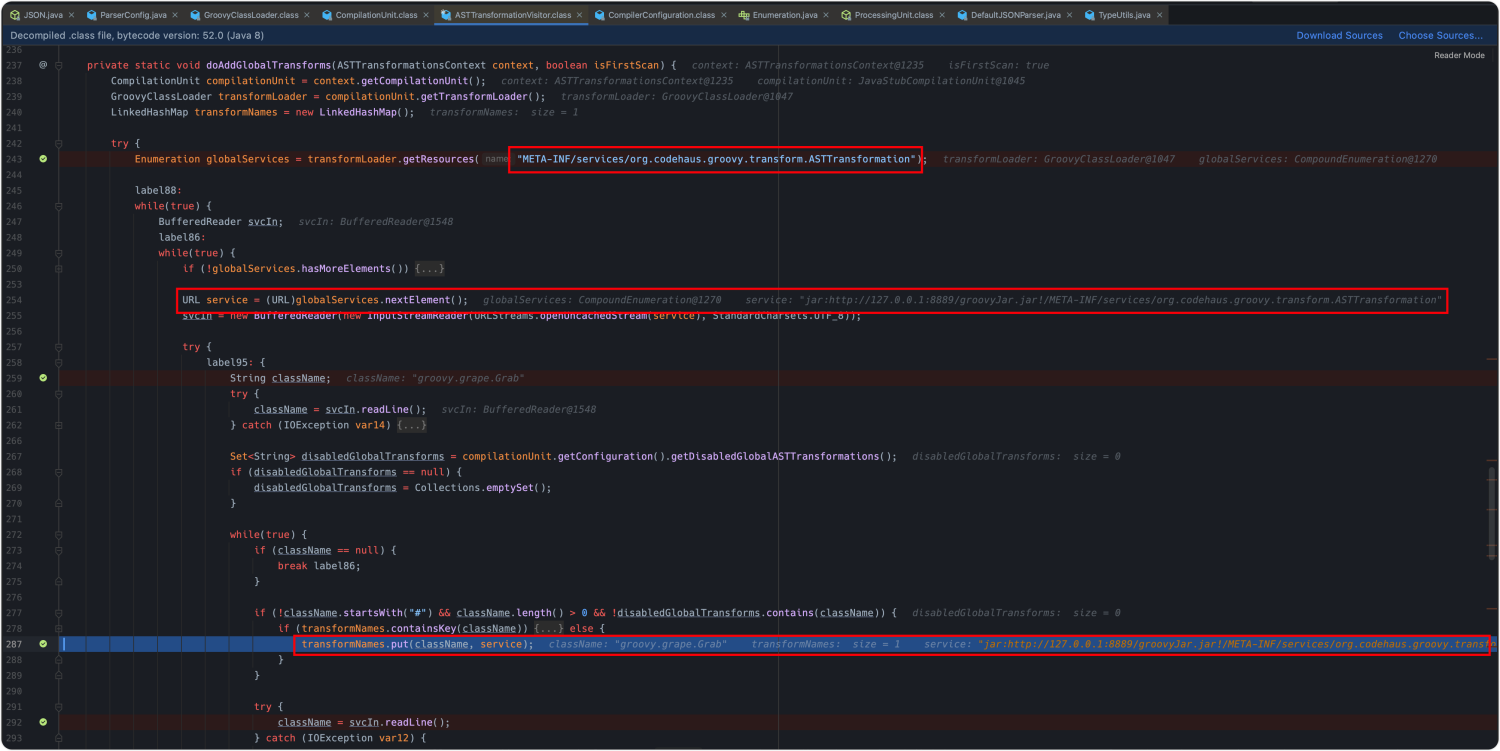
Task: Toggle the breakpoint on line 287
Action: (x=43, y=644)
